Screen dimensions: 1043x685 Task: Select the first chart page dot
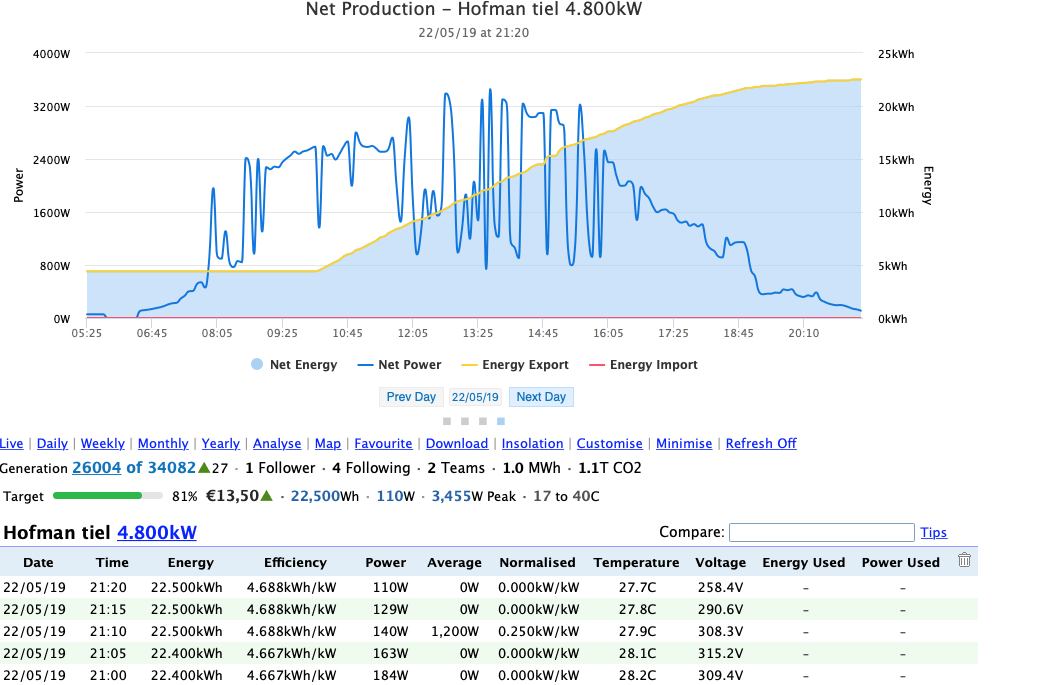pos(447,421)
